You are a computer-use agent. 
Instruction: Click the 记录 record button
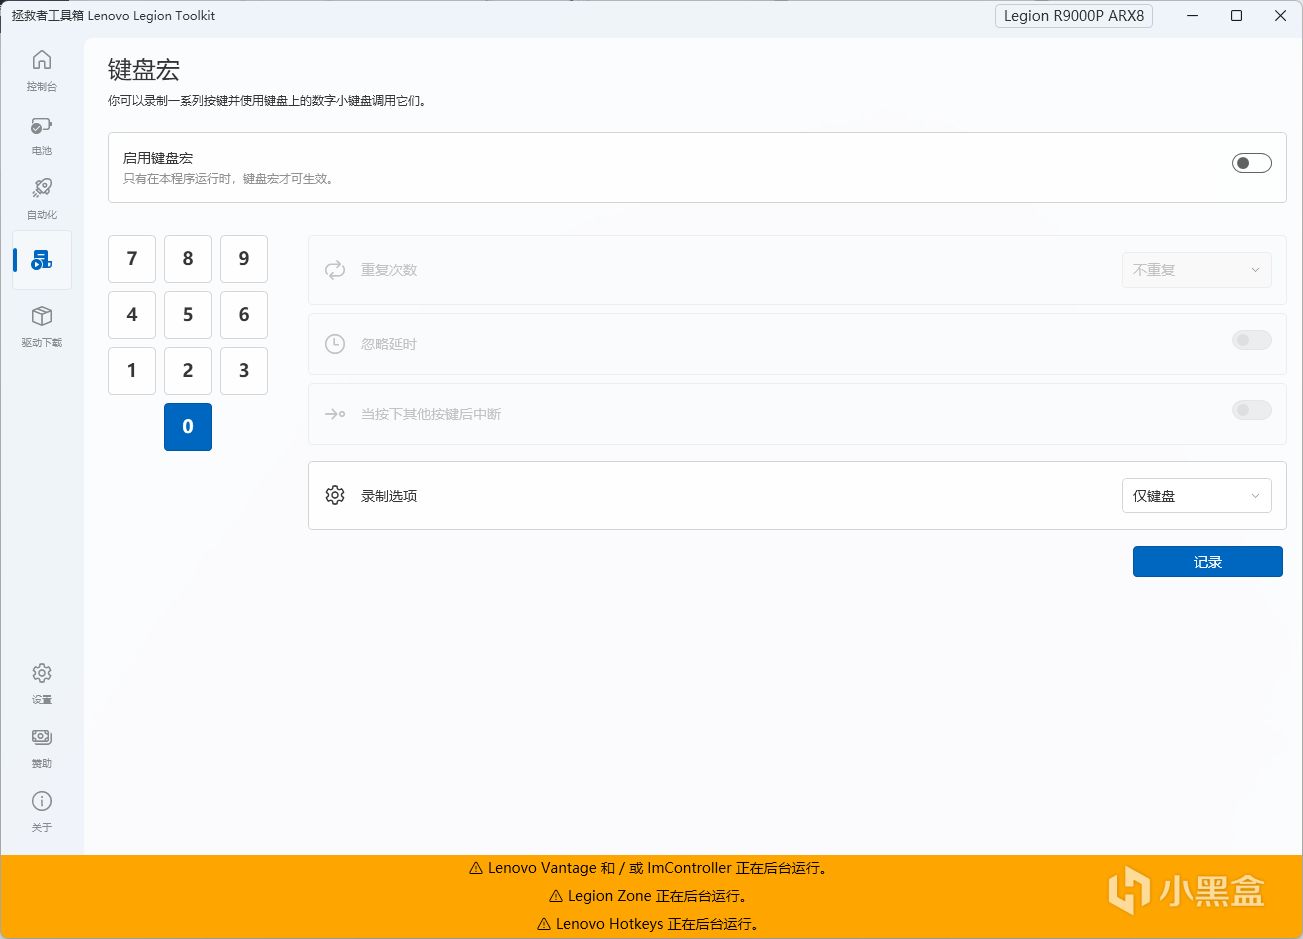pos(1208,562)
